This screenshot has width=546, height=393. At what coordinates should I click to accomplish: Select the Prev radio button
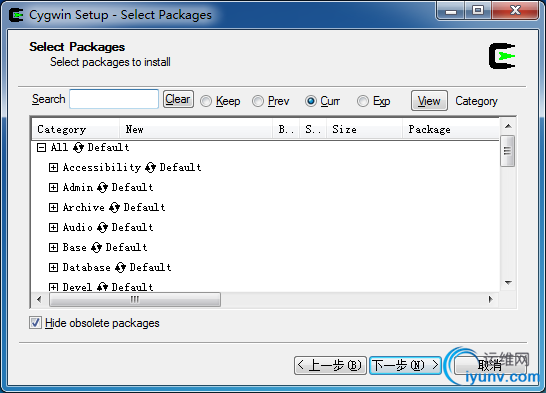pyautogui.click(x=258, y=101)
